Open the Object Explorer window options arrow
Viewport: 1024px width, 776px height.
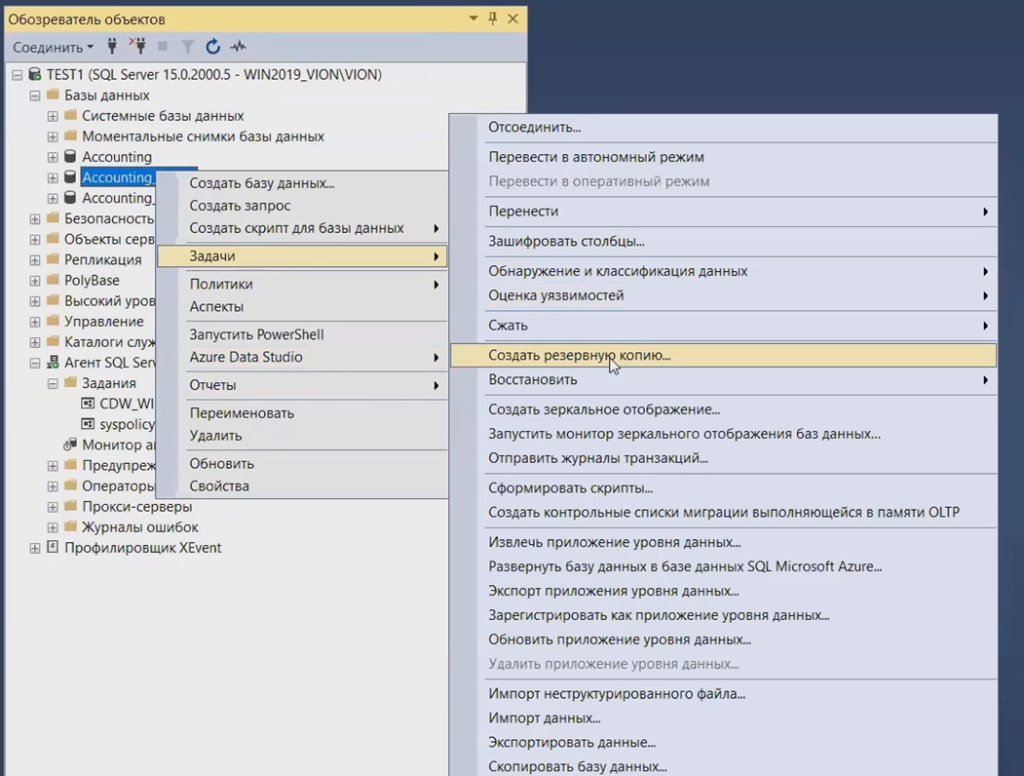[x=473, y=19]
